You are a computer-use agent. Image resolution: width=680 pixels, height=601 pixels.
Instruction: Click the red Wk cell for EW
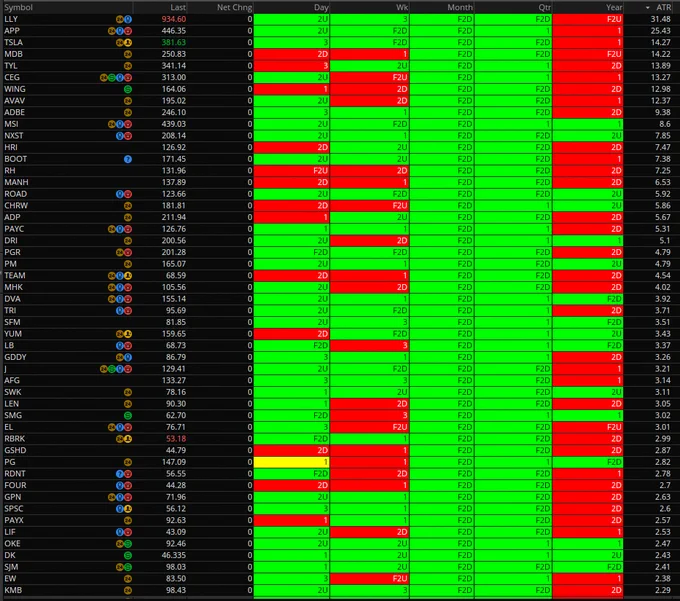pyautogui.click(x=369, y=578)
